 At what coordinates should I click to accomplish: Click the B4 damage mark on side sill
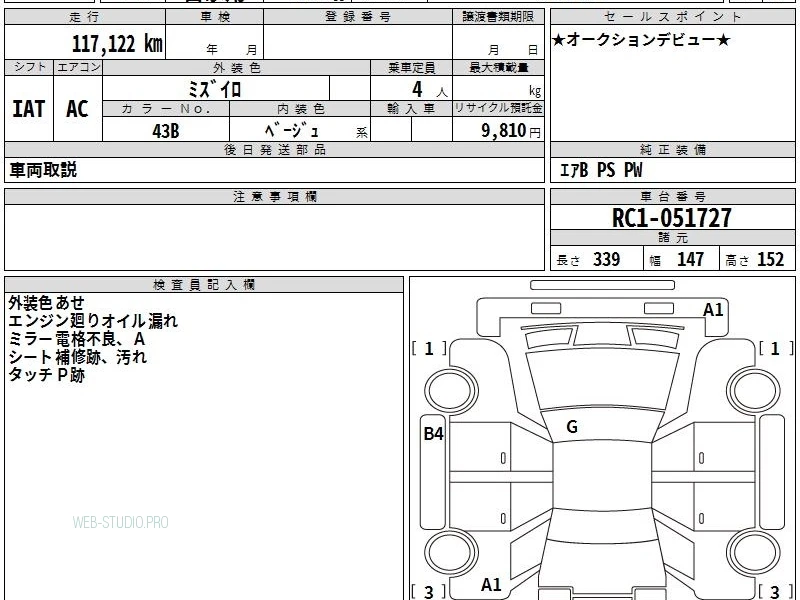pos(433,434)
